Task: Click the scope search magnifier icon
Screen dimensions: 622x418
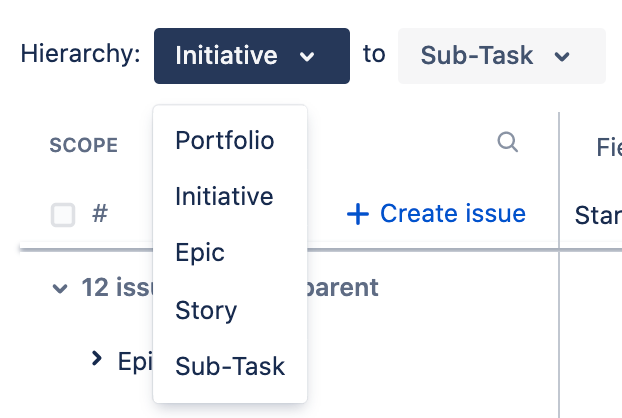Action: (508, 142)
